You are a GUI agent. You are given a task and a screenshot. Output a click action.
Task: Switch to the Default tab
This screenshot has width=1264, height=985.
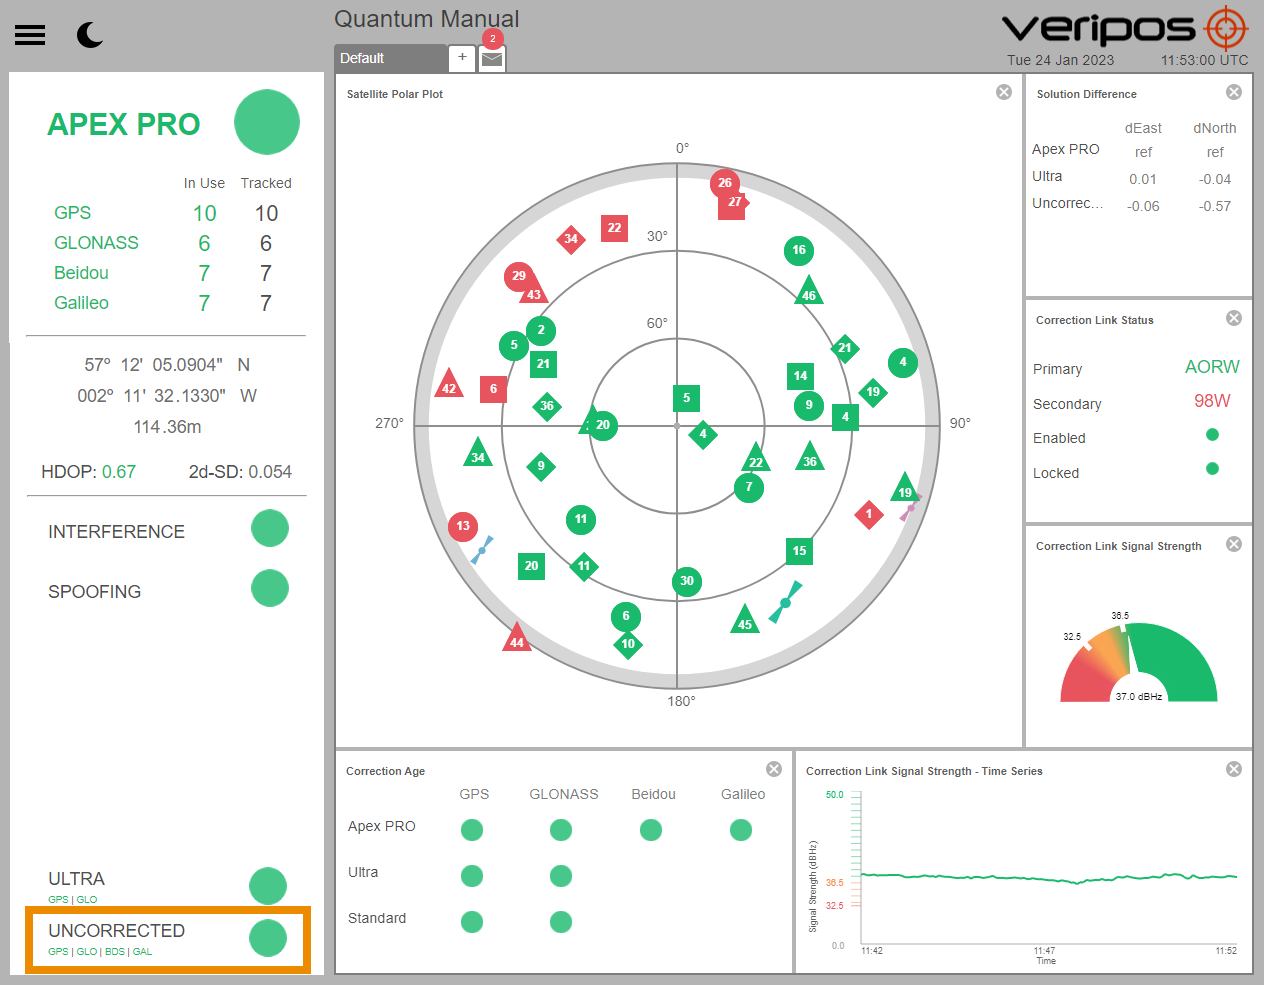pyautogui.click(x=390, y=58)
